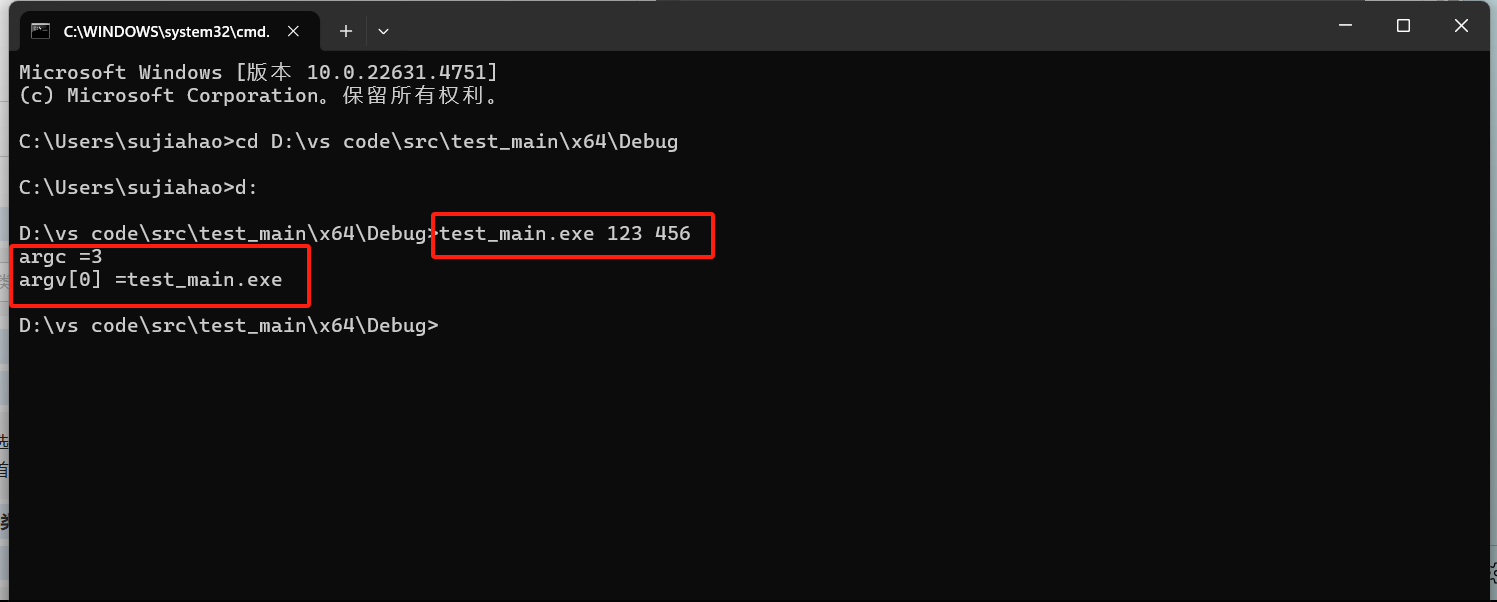Expand the new tab profile dropdown
Viewport: 1497px width, 602px height.
tap(382, 31)
